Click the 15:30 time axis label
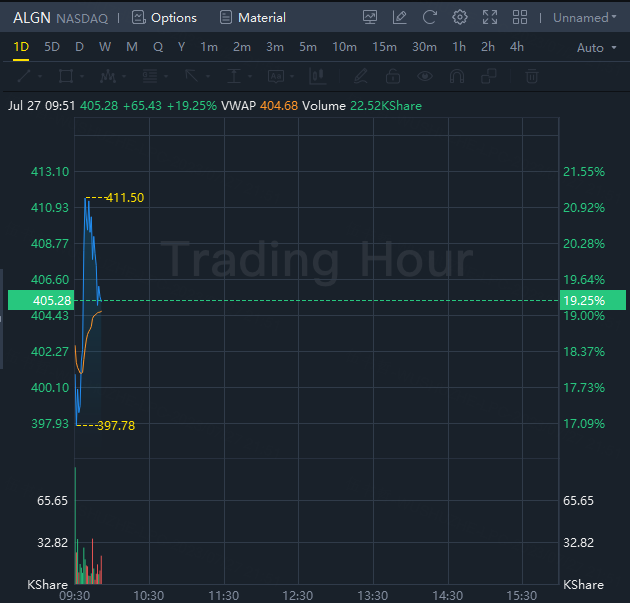 point(522,595)
